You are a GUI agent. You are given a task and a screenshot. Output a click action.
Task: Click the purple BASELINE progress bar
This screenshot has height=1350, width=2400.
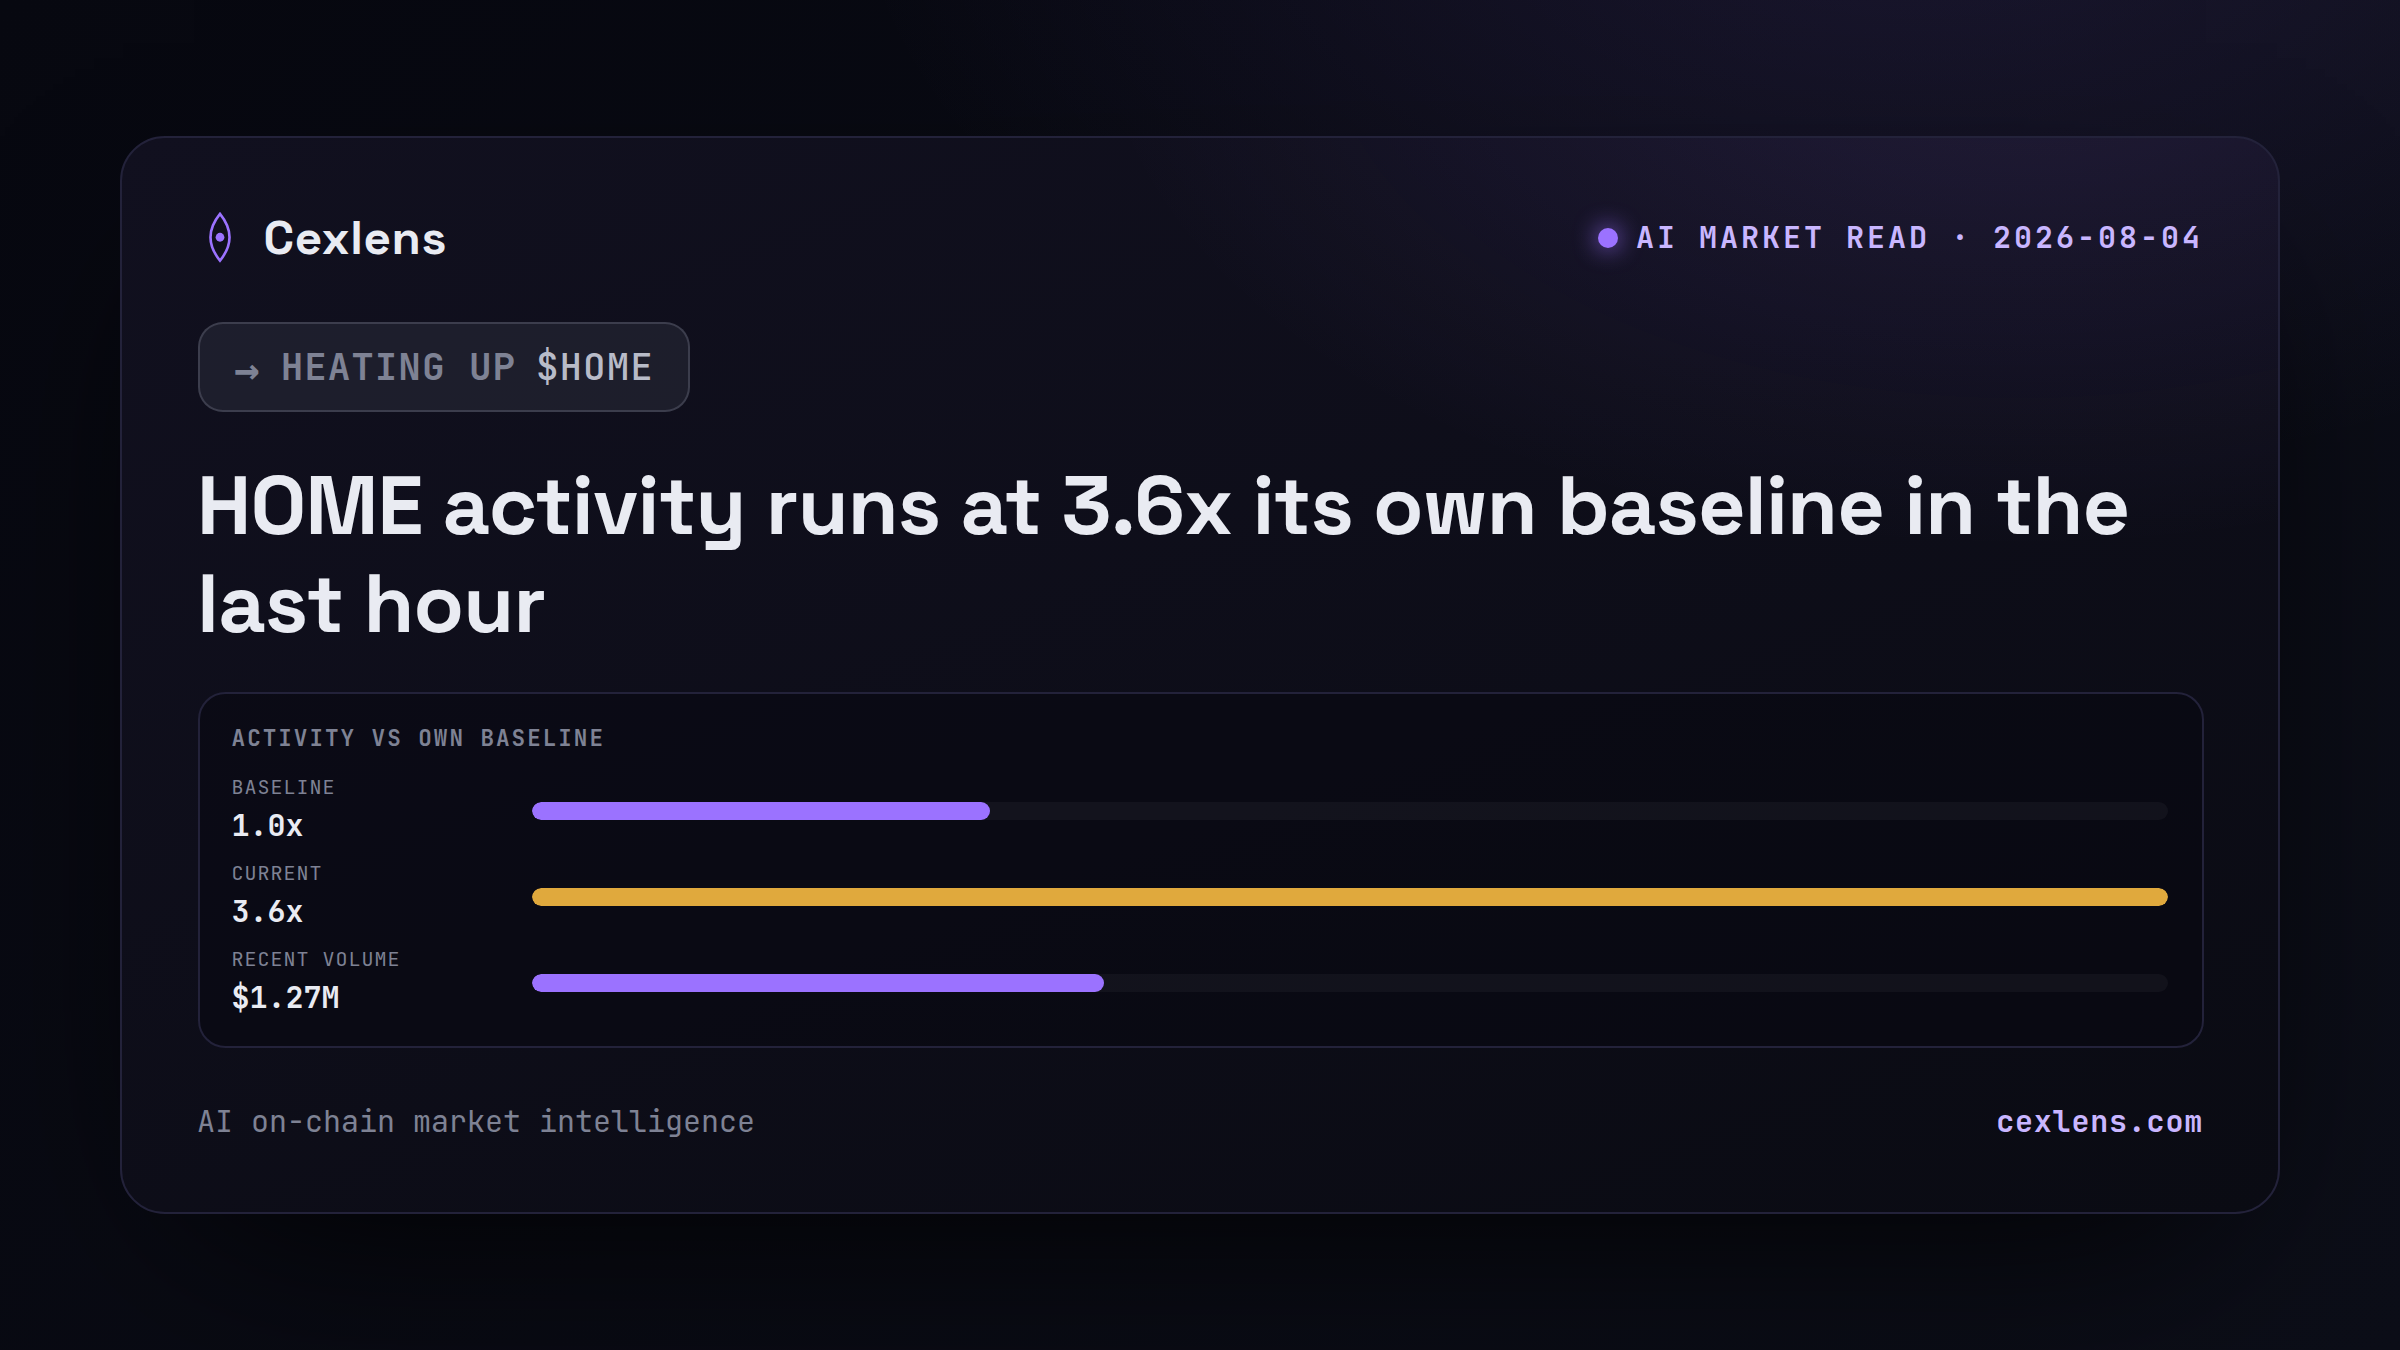761,811
